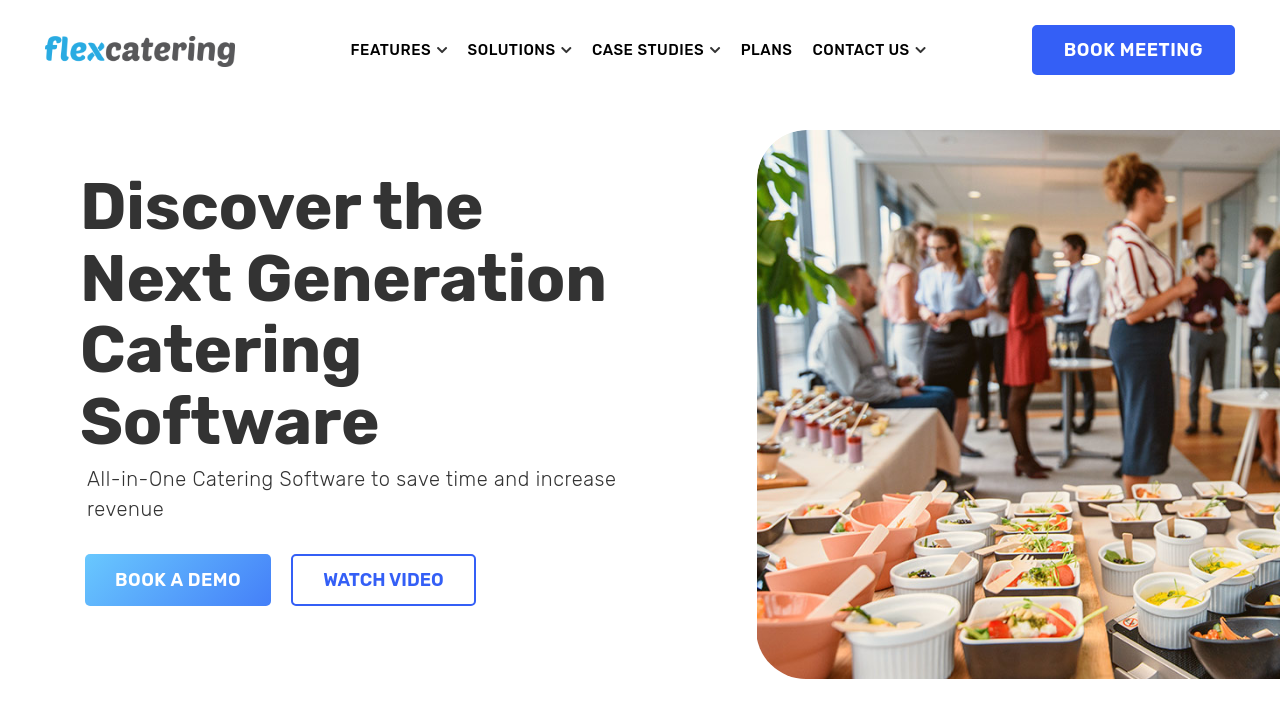Click the Book a Demo button
This screenshot has height=720, width=1280.
click(178, 580)
